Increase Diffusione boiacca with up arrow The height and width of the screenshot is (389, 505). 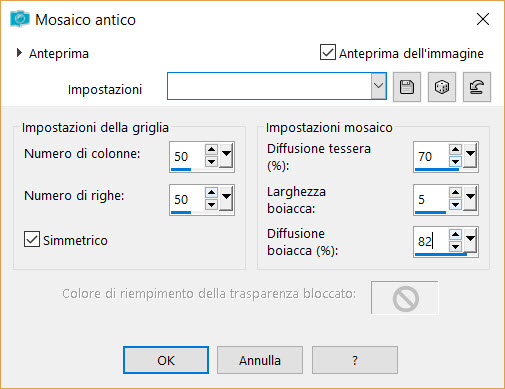[x=455, y=234]
